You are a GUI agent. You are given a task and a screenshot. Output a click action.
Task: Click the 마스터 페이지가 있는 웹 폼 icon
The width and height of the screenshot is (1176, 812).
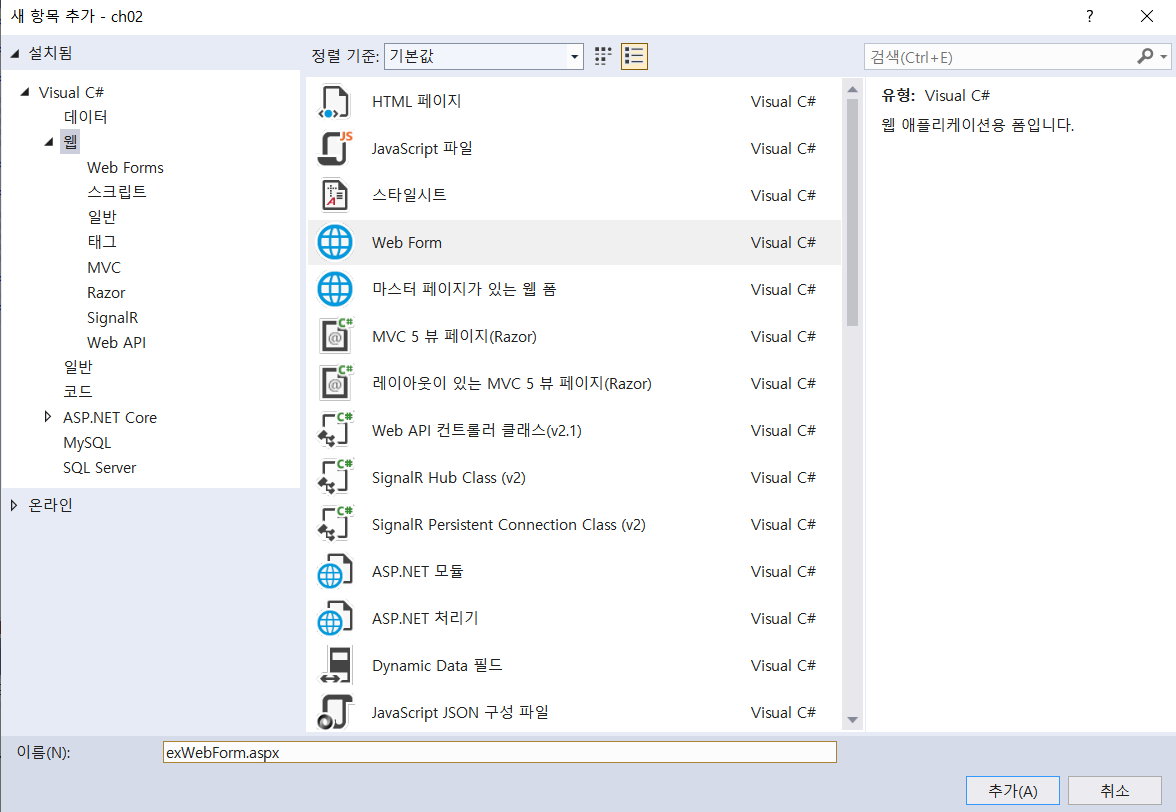334,289
